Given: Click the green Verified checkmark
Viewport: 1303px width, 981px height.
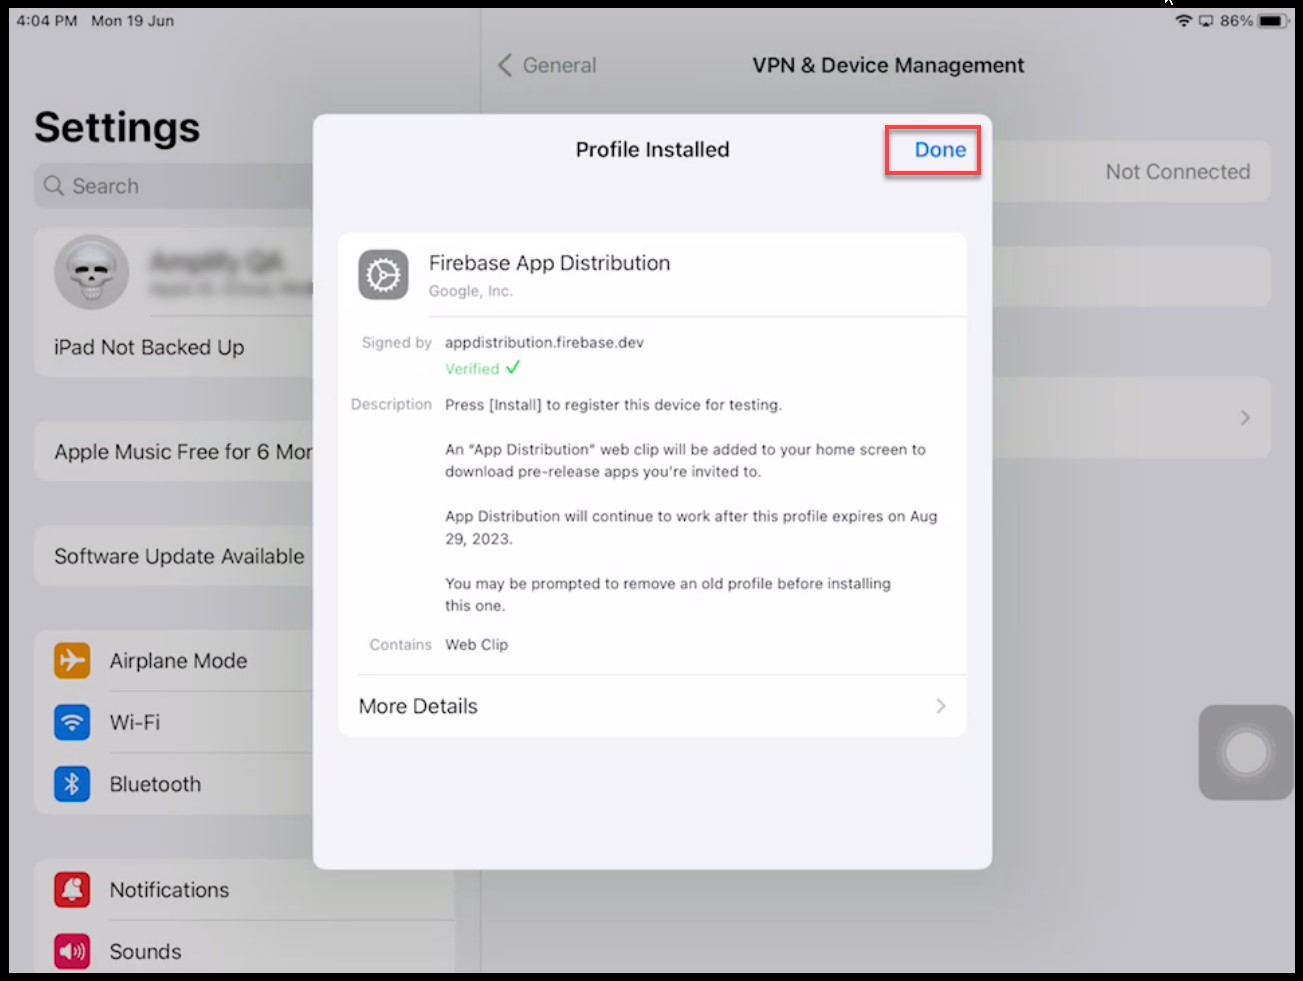Looking at the screenshot, I should [513, 367].
